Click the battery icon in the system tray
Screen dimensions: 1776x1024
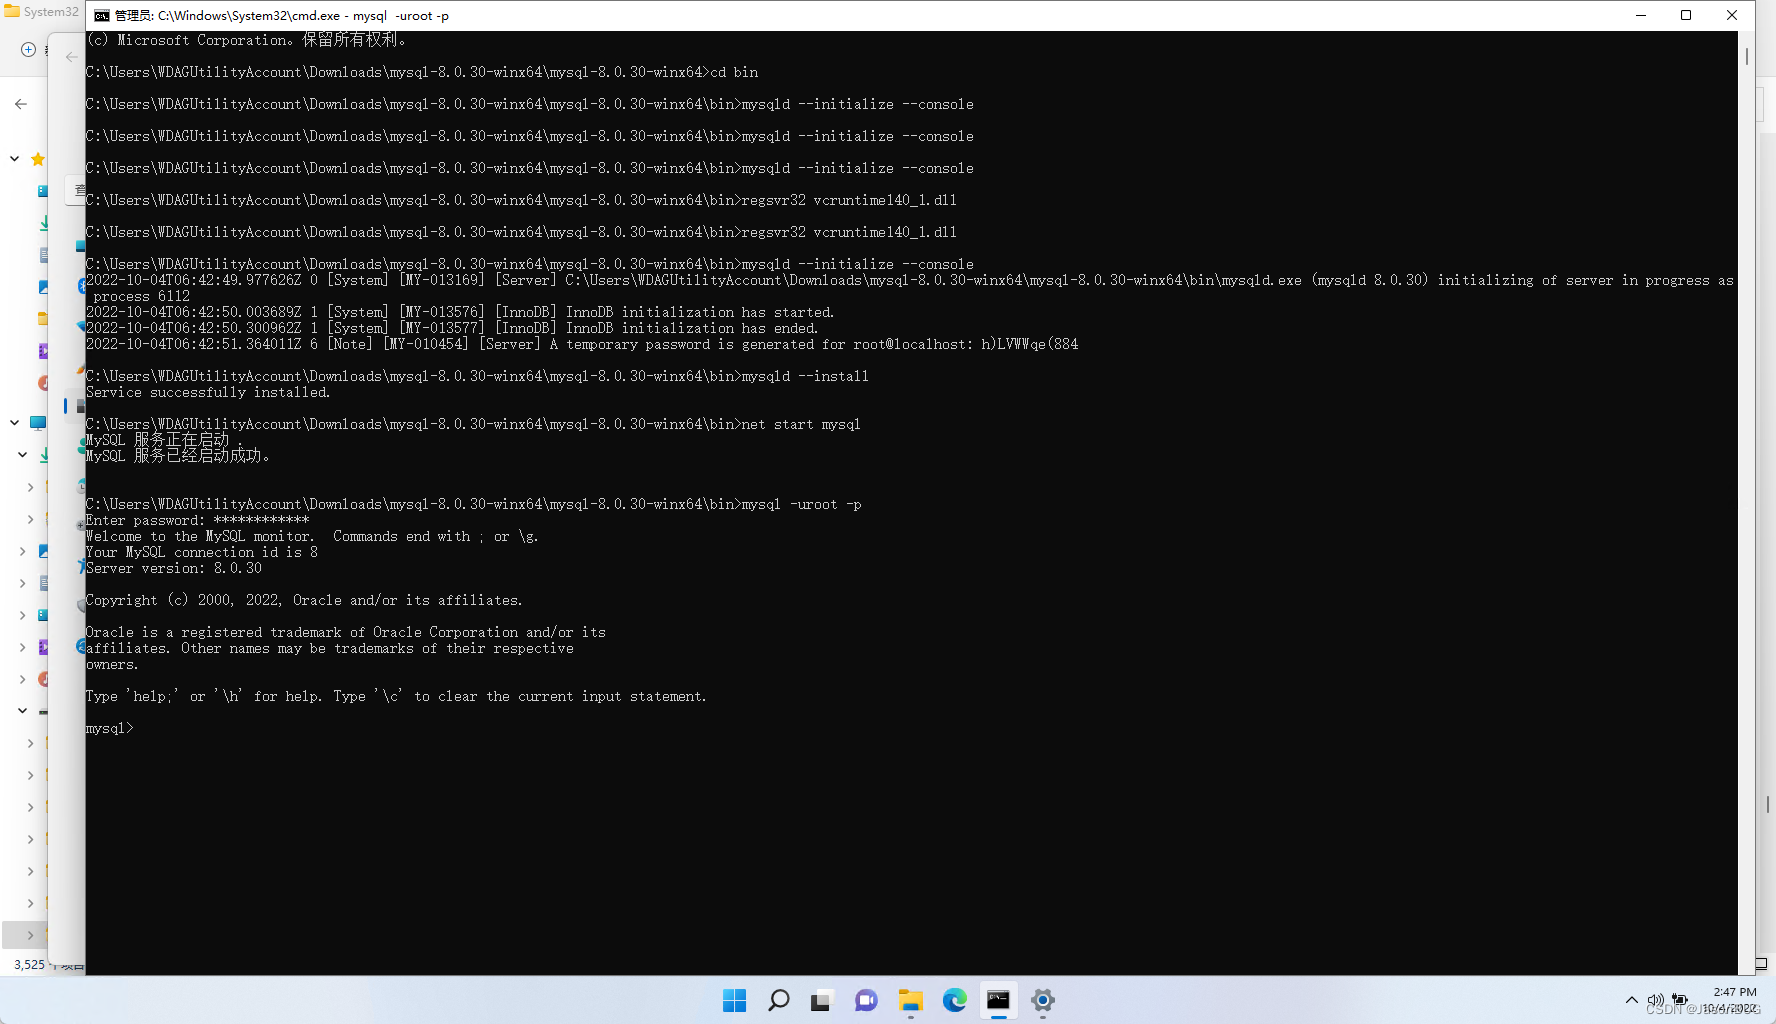[x=1681, y=1000]
